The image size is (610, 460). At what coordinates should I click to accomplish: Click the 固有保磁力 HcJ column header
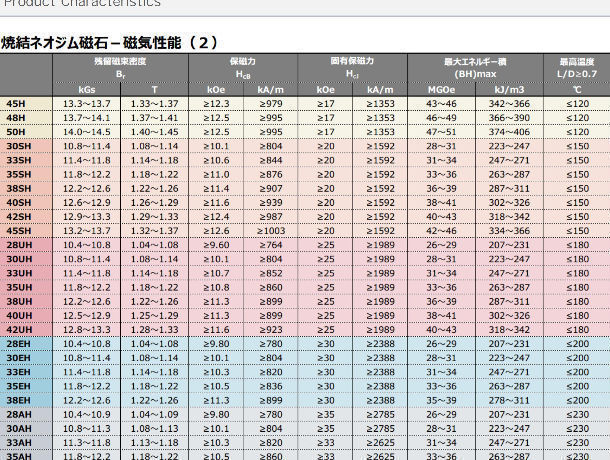(352, 68)
